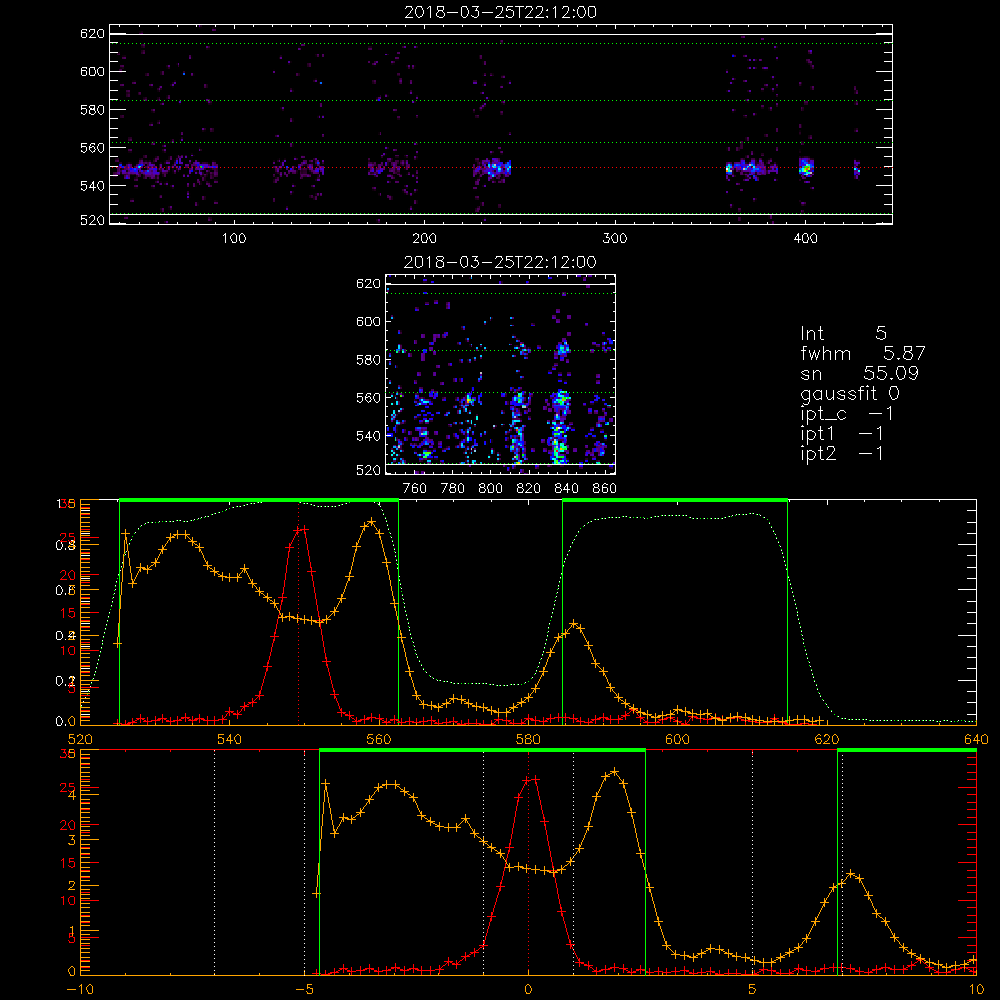Viewport: 1000px width, 1000px height.
Task: Click x-axis label 100 of the top spectrogram
Action: [x=234, y=239]
